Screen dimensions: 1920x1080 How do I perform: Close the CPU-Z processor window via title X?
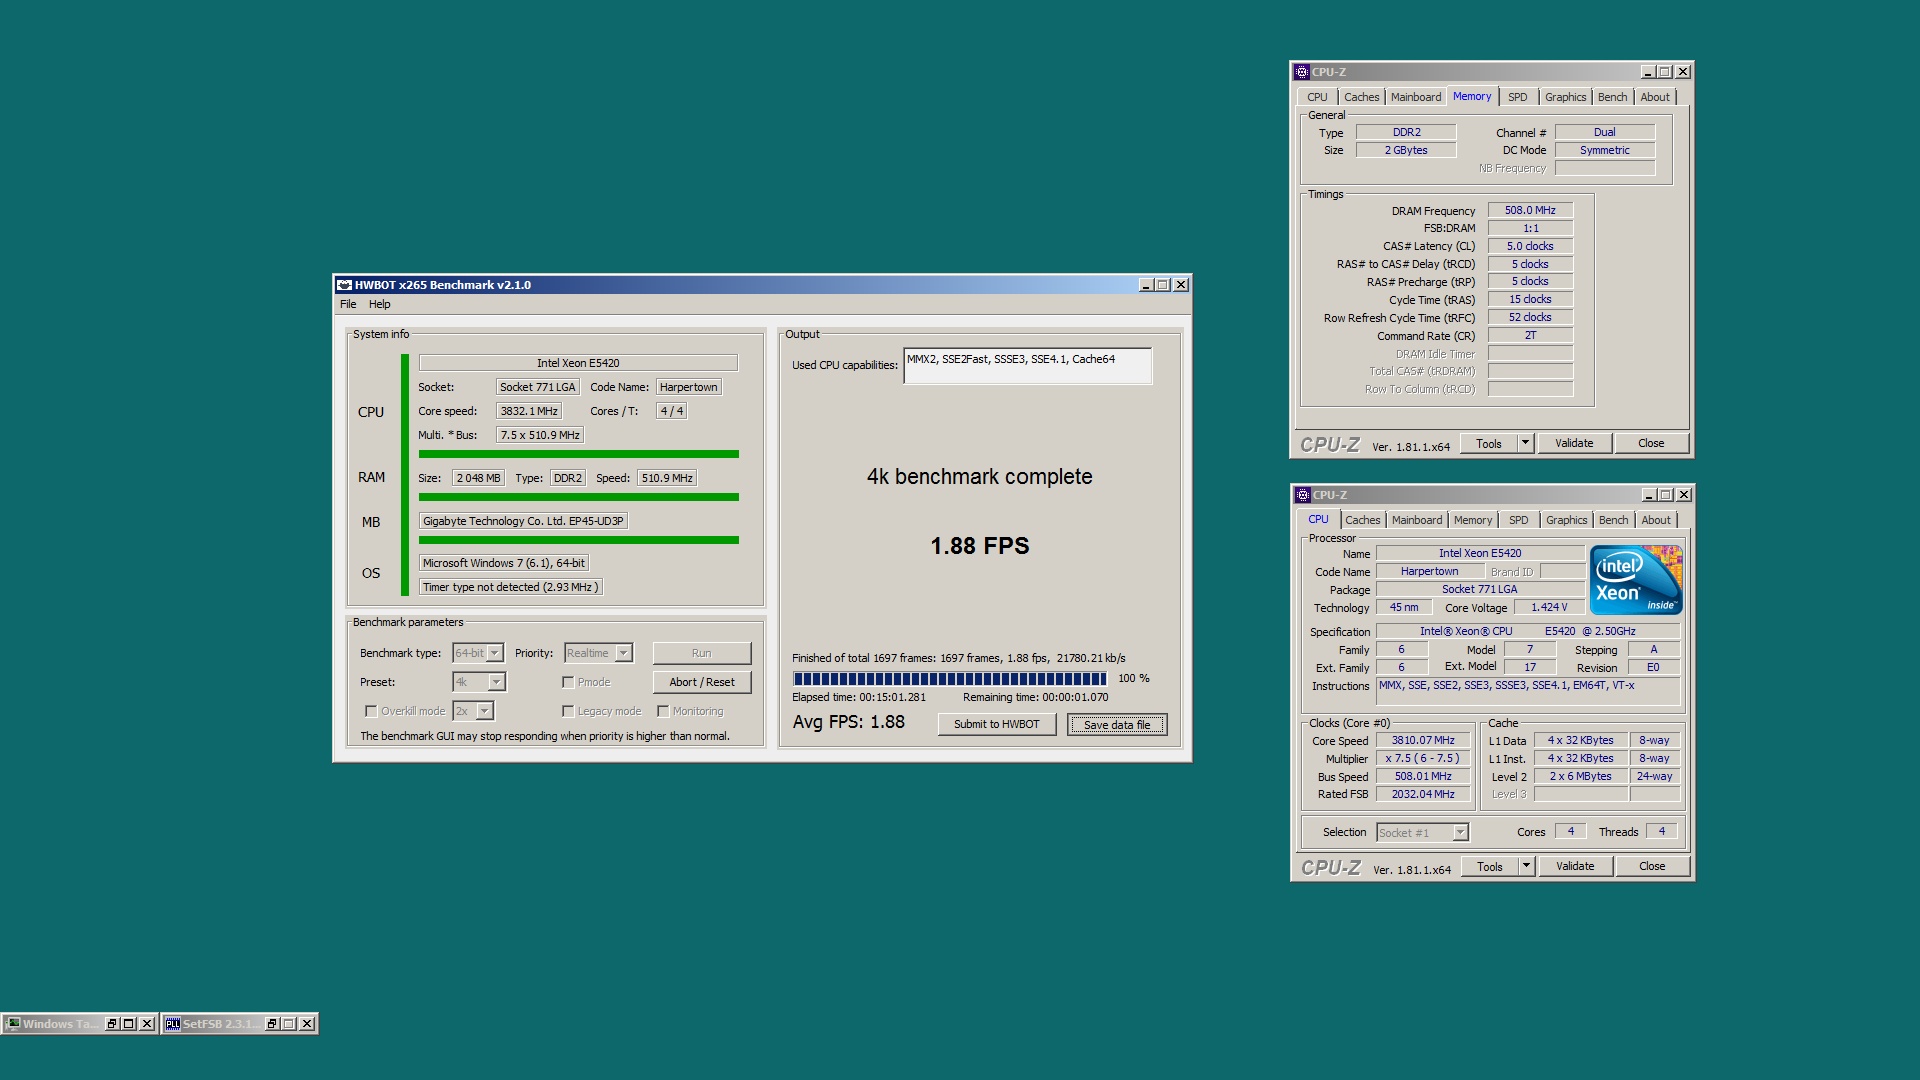pos(1684,495)
